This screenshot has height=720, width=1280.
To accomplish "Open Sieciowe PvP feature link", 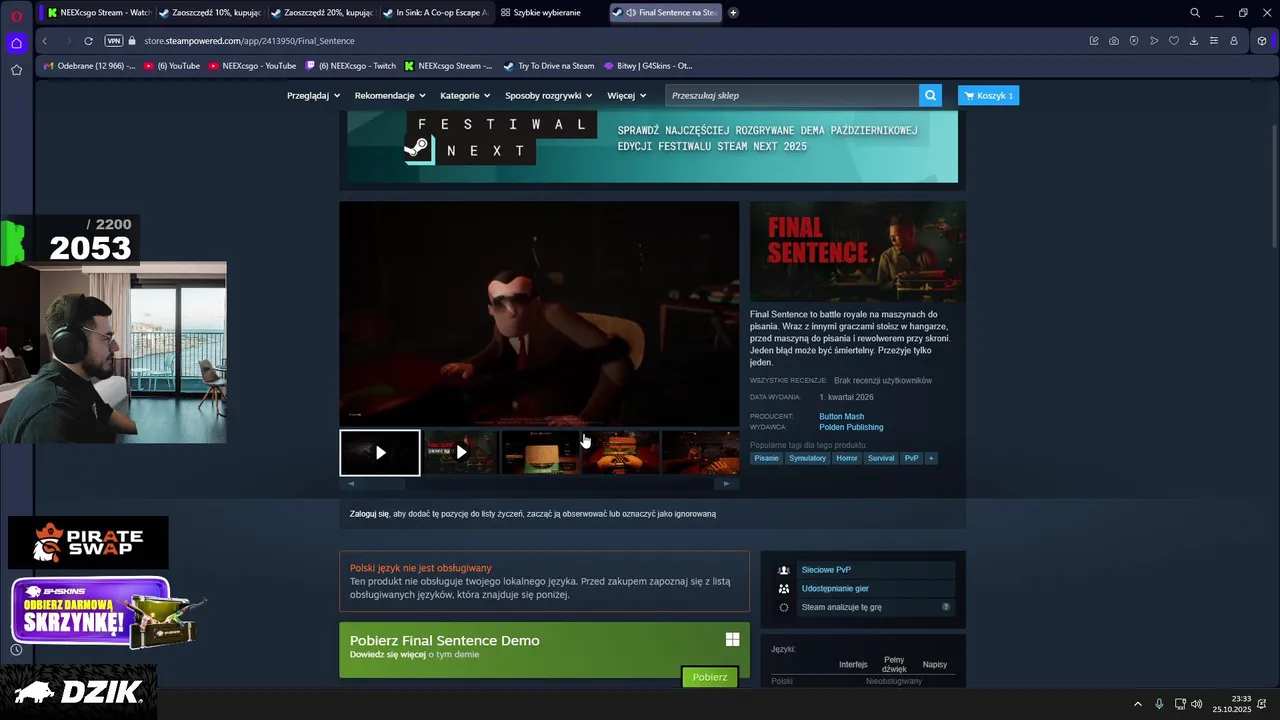I will coord(826,570).
